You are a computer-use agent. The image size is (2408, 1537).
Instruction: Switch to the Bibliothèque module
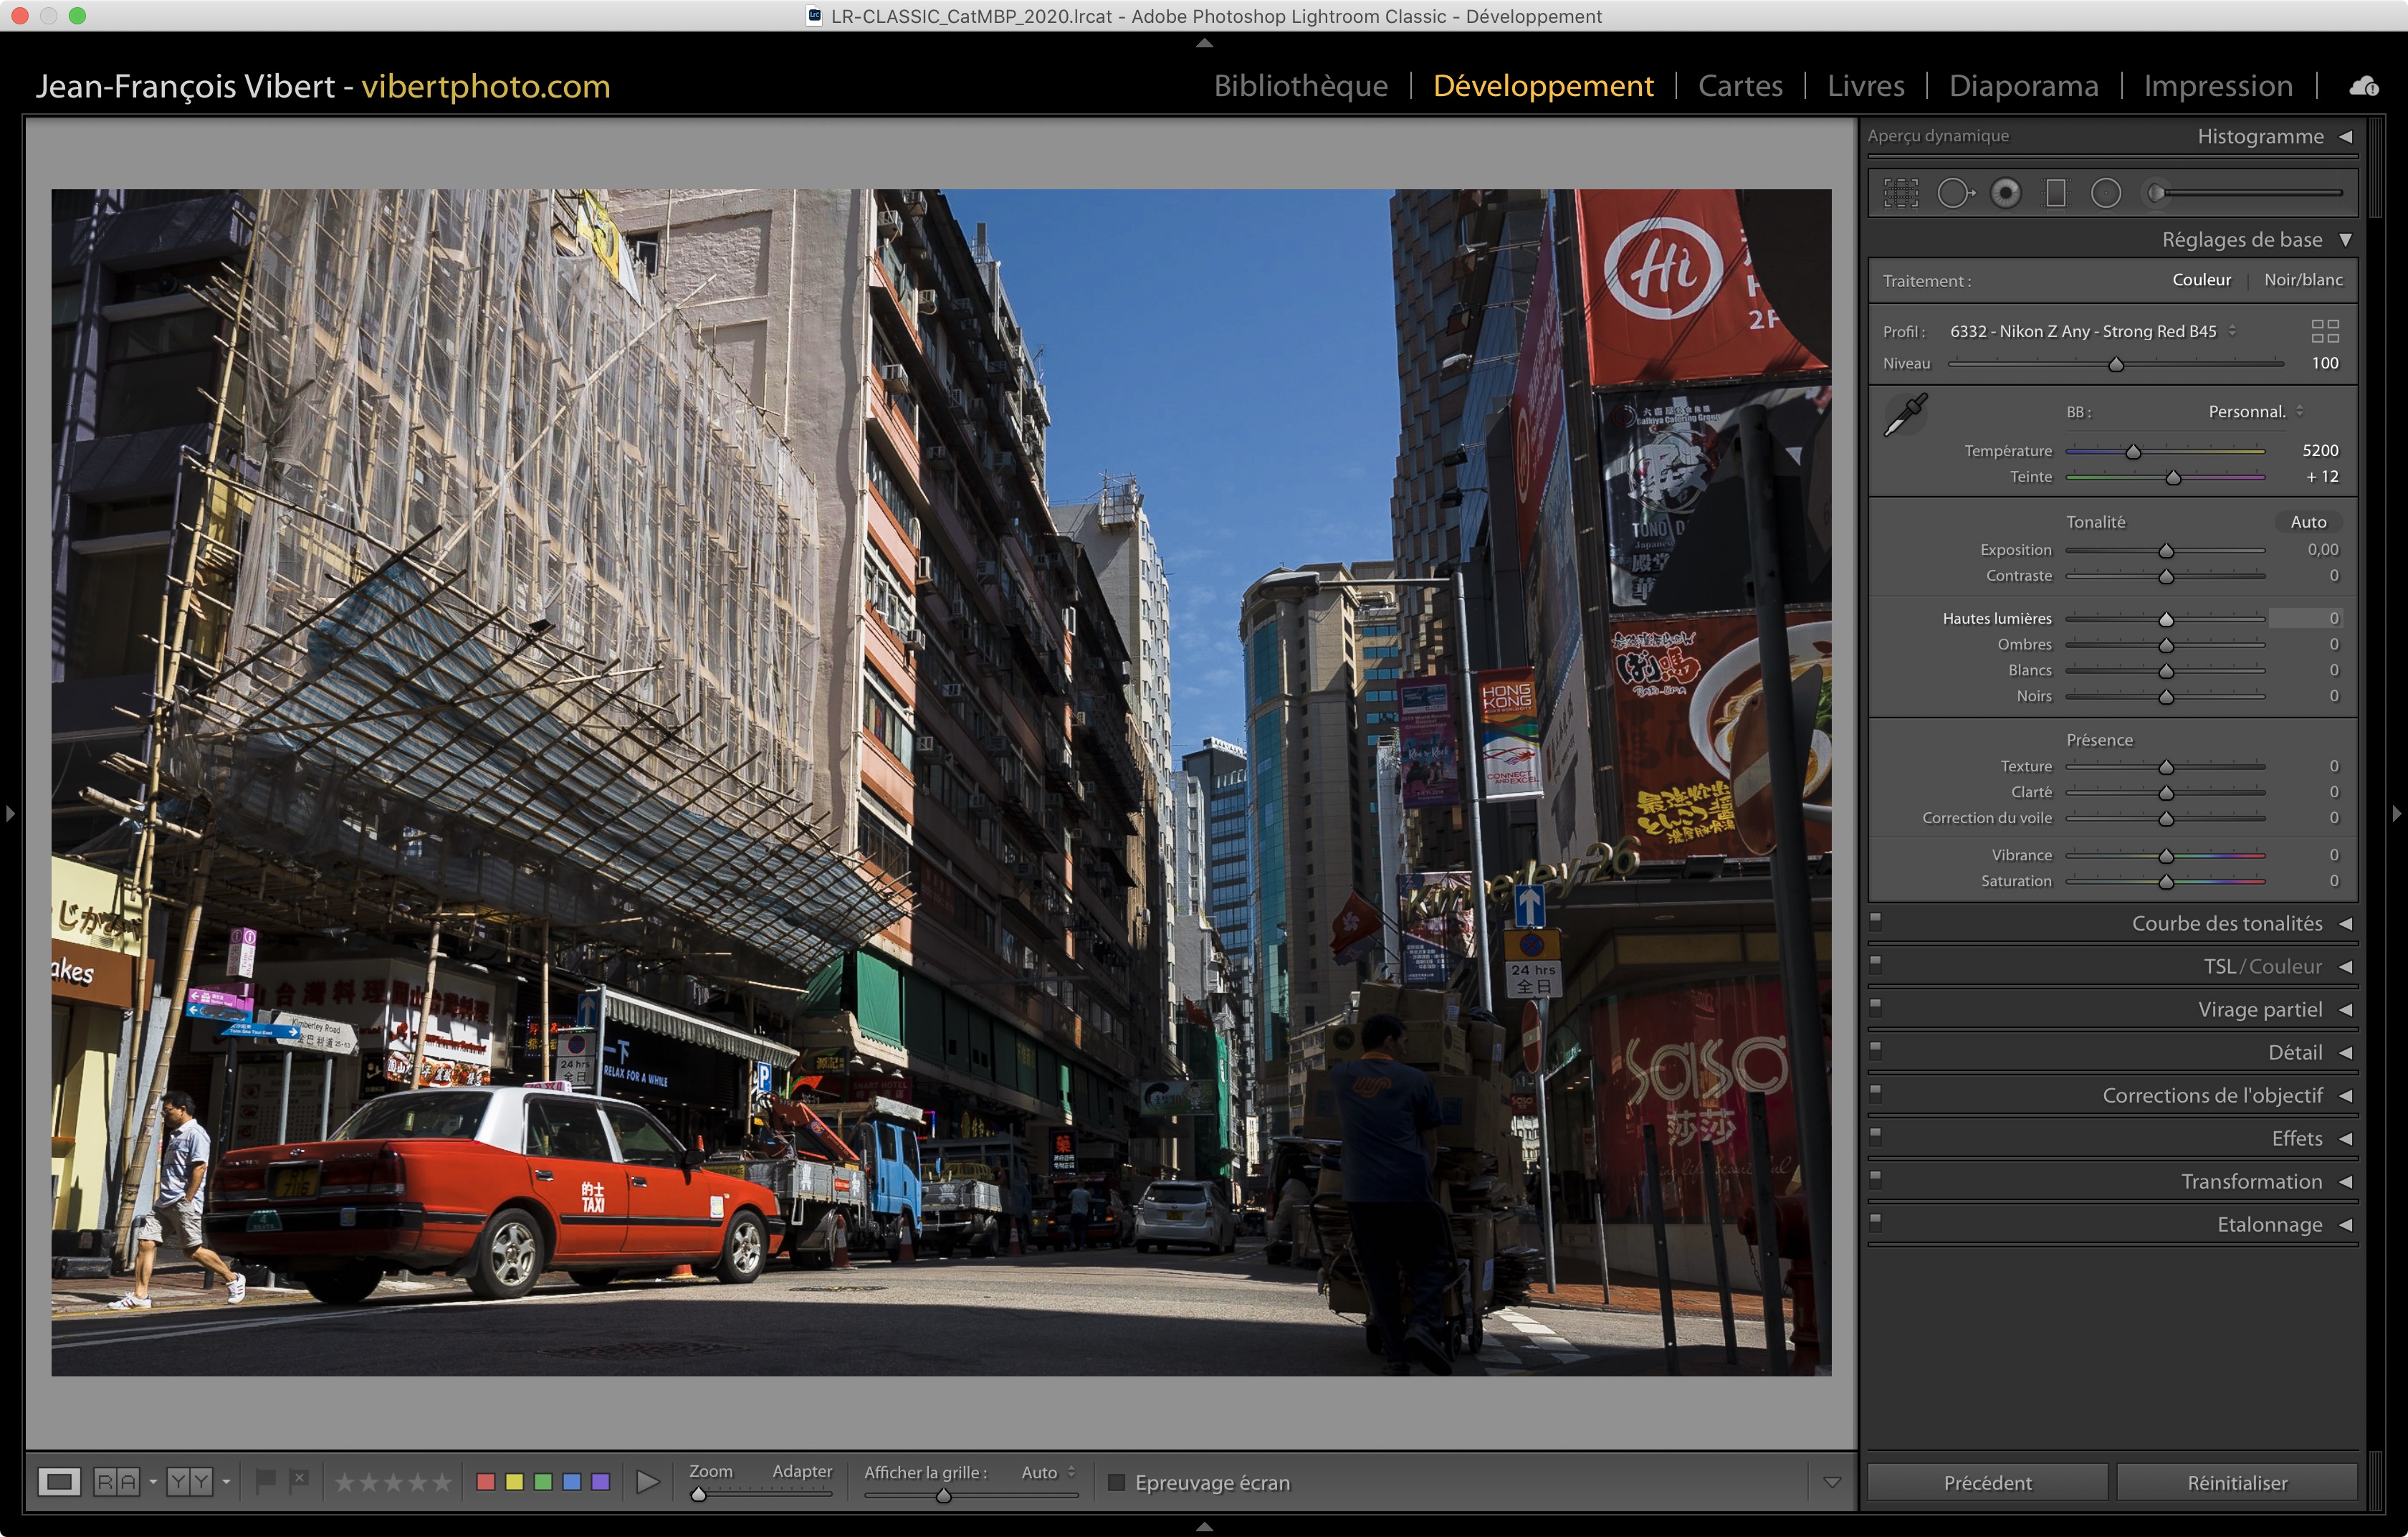(x=1300, y=86)
